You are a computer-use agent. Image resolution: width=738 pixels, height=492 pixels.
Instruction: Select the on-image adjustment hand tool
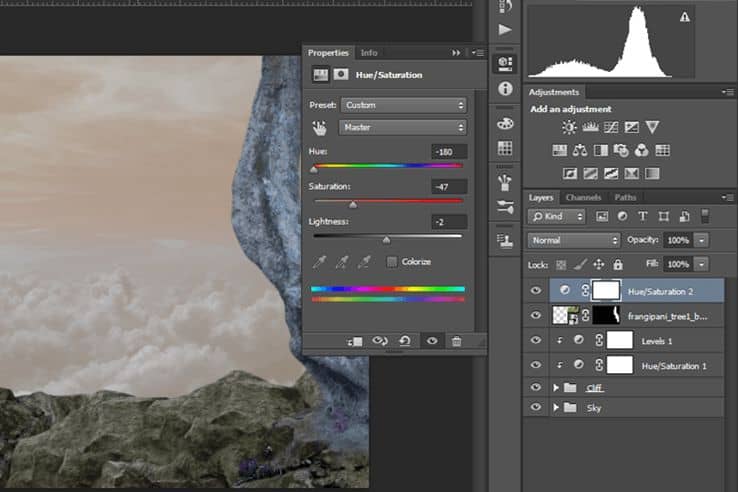point(320,128)
